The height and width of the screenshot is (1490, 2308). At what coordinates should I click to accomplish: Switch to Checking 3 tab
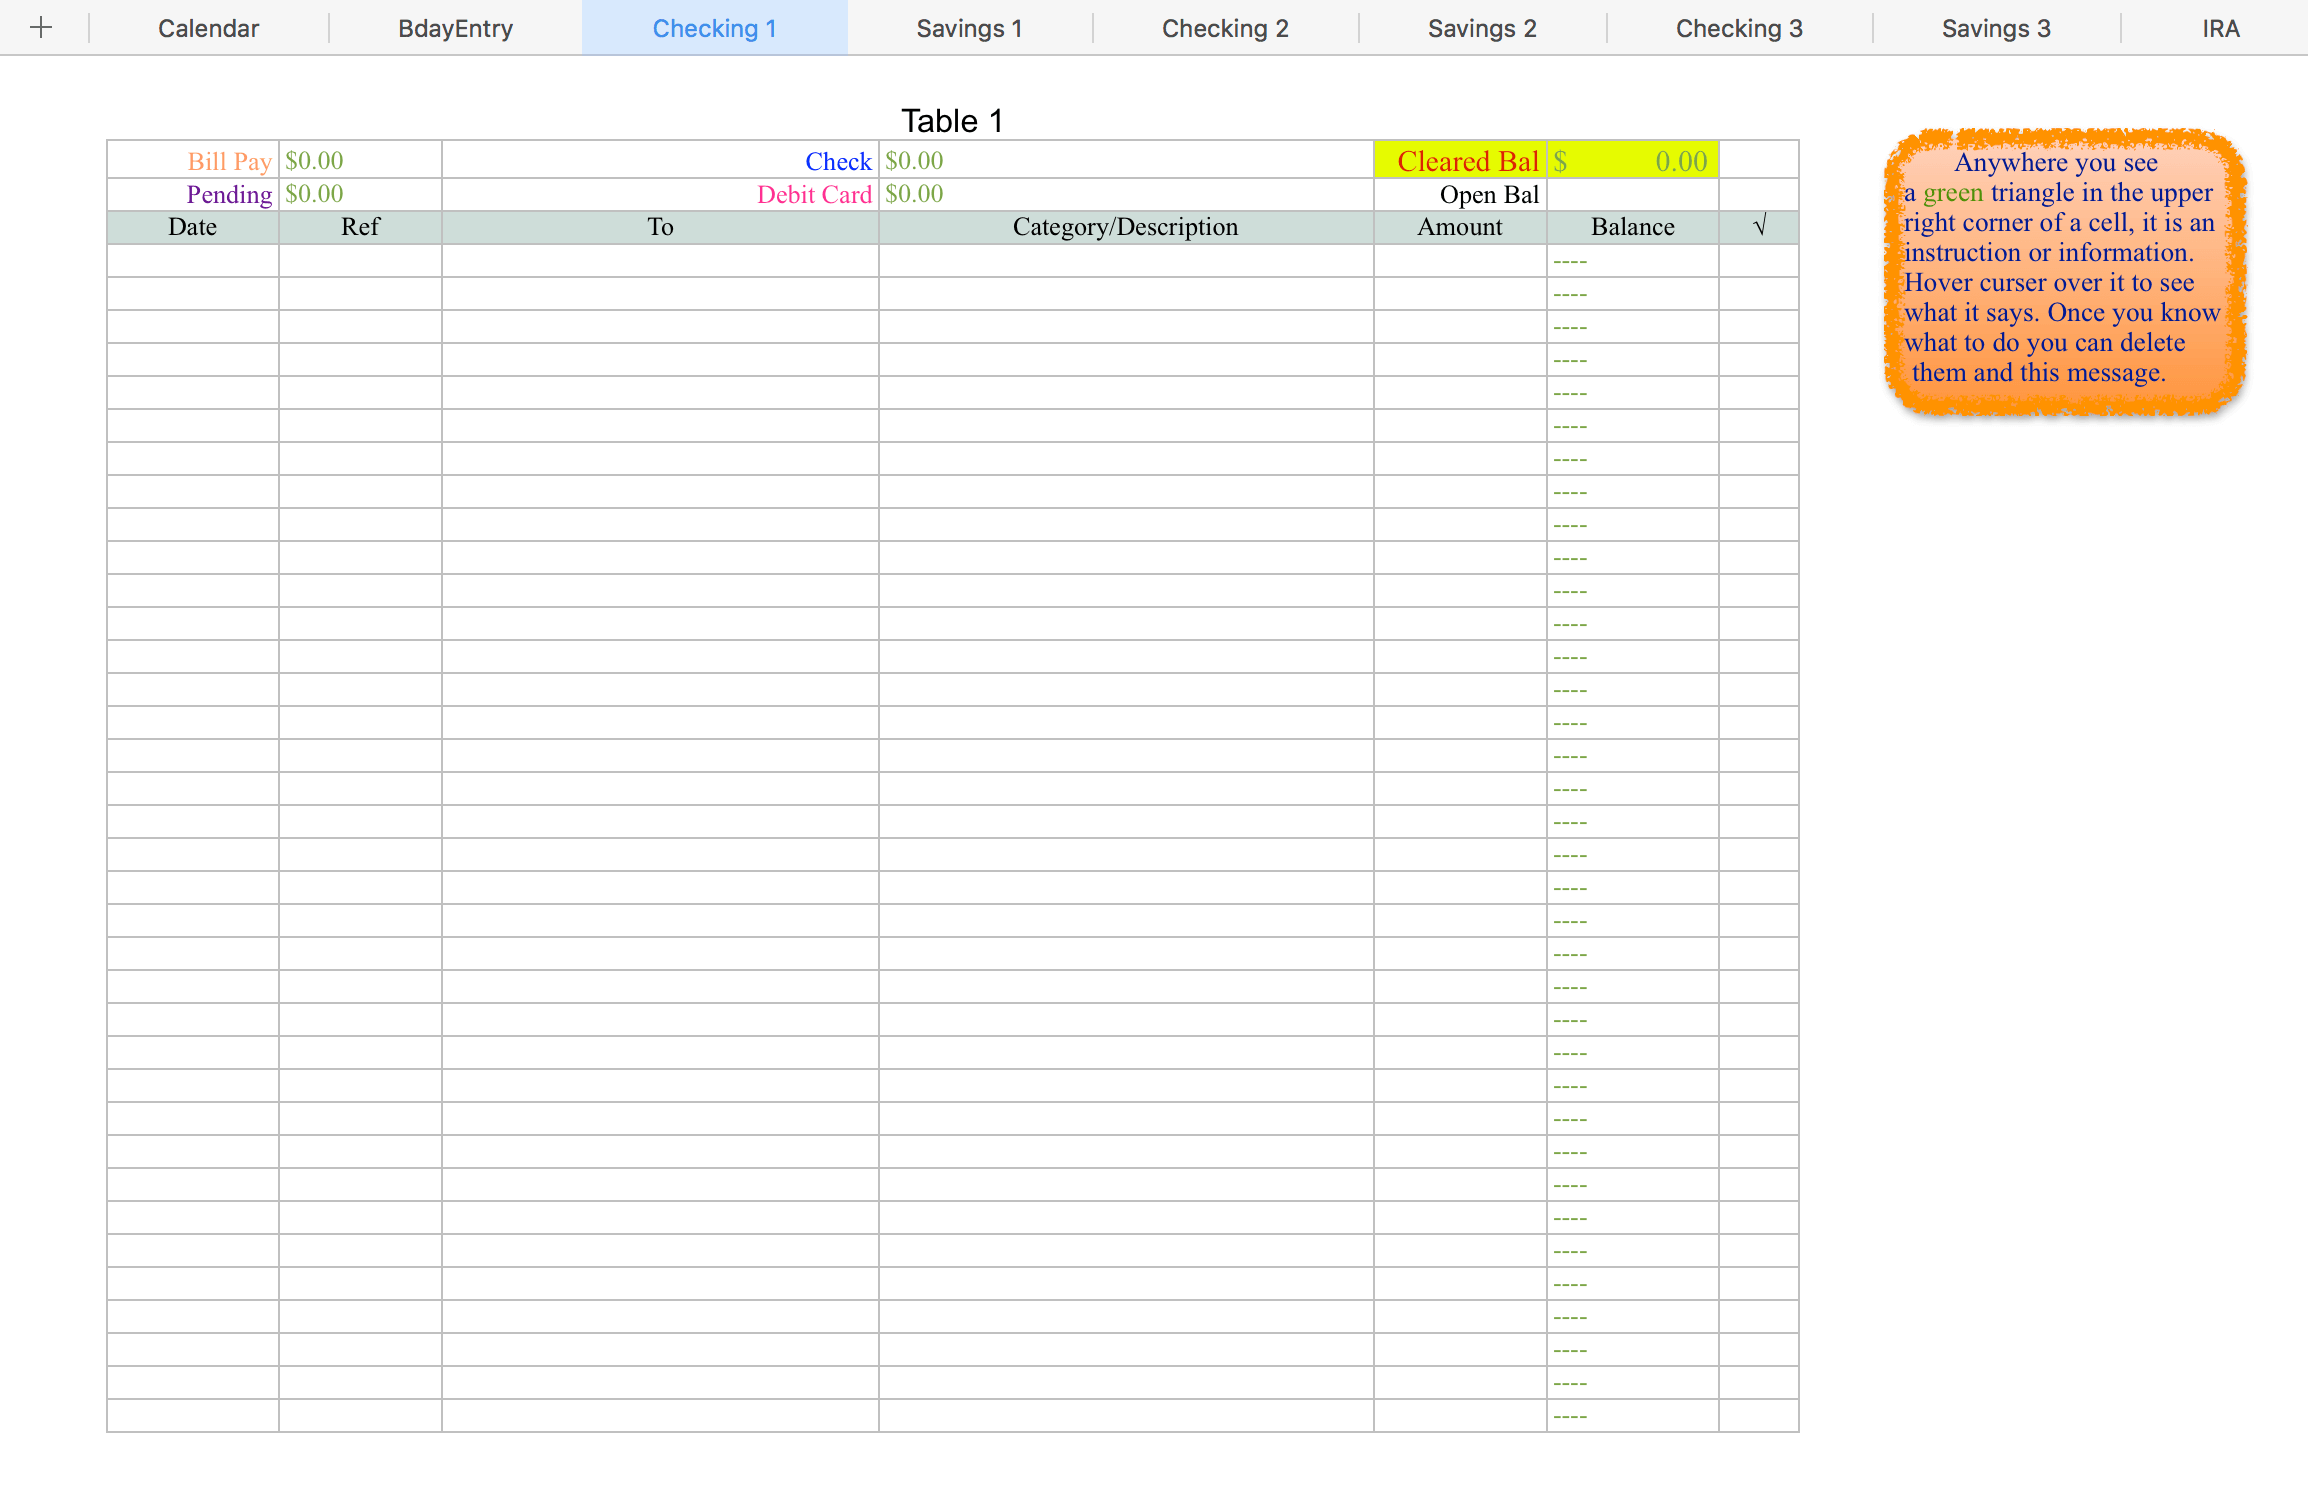coord(1739,28)
